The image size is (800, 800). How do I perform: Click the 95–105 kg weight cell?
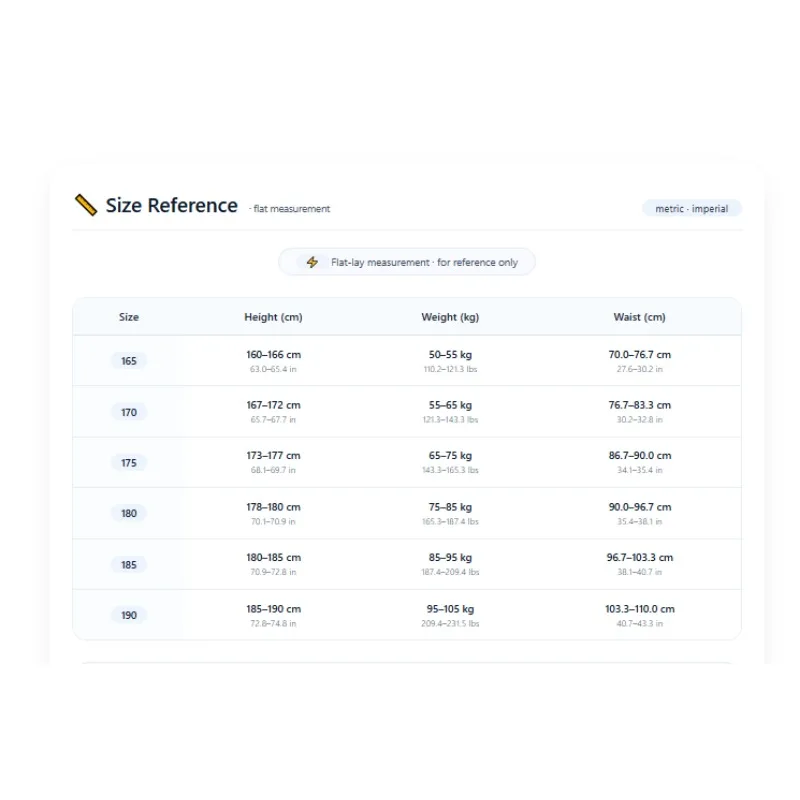point(450,615)
